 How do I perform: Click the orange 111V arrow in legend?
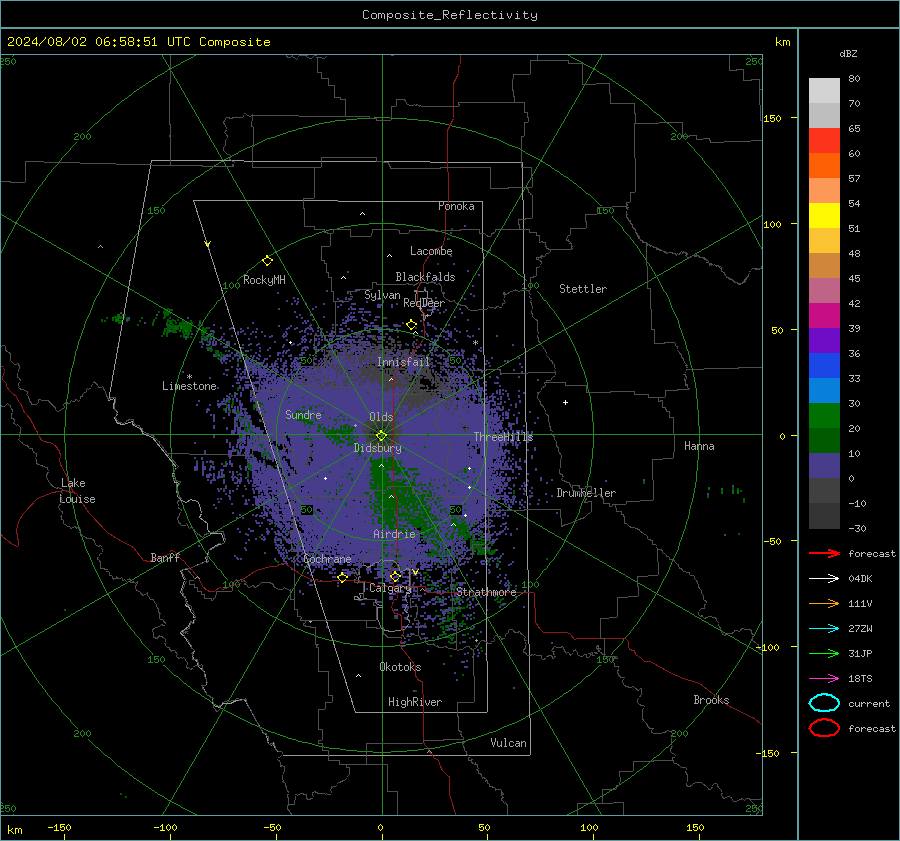pyautogui.click(x=824, y=603)
